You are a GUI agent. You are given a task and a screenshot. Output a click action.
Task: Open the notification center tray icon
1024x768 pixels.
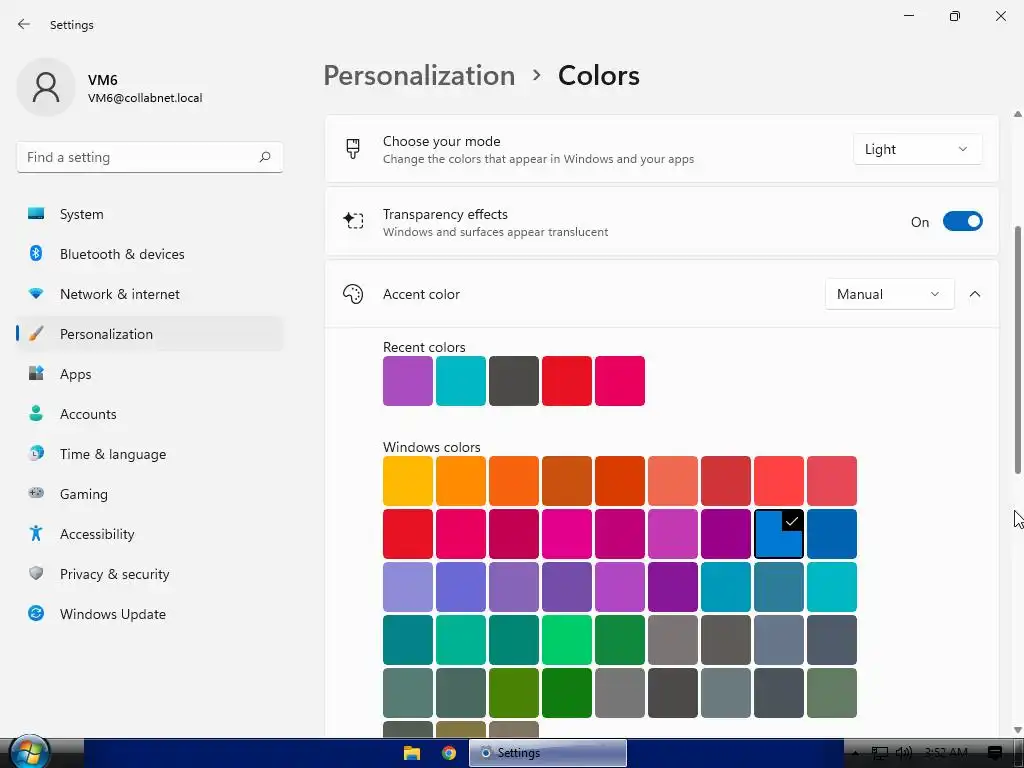coord(995,753)
